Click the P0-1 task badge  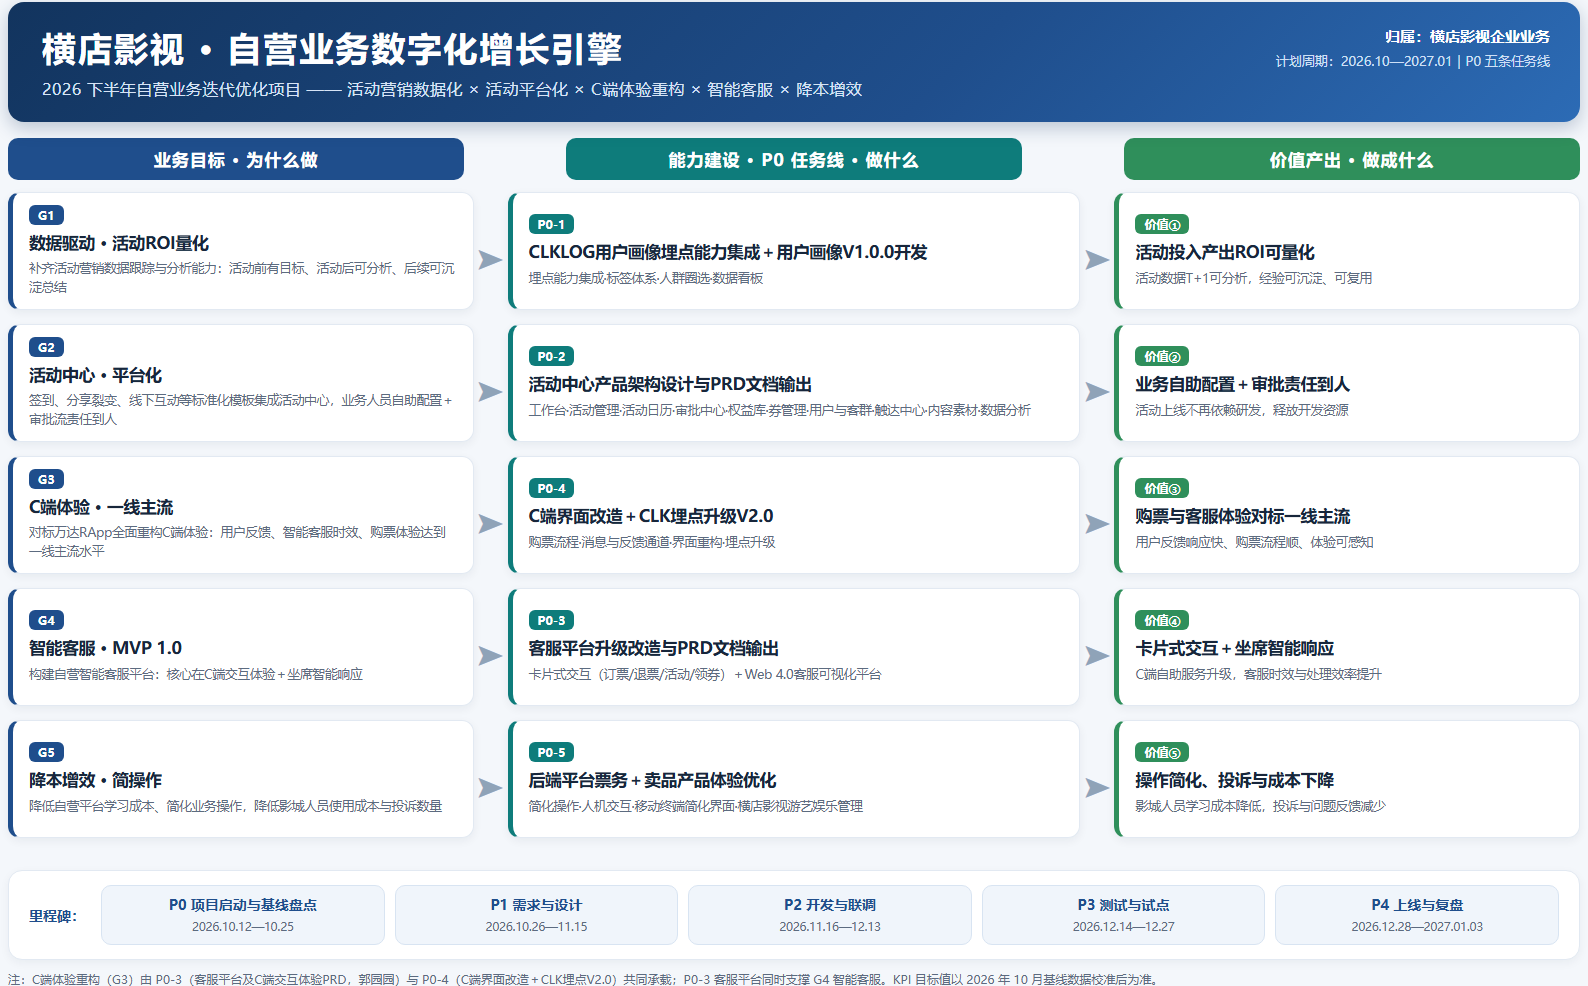pyautogui.click(x=551, y=224)
